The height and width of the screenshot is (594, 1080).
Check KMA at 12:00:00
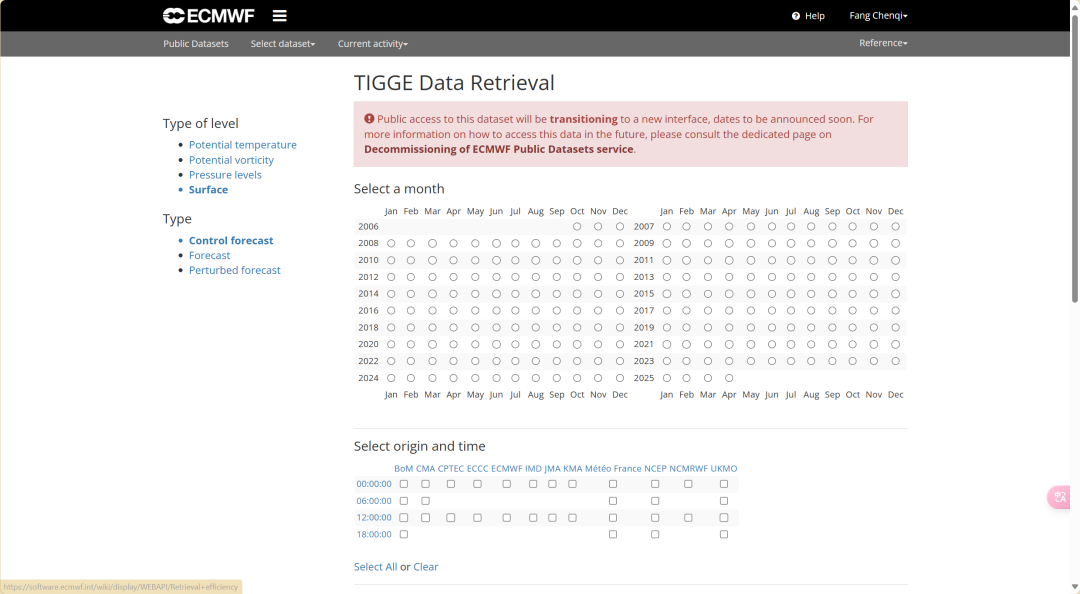pyautogui.click(x=572, y=518)
